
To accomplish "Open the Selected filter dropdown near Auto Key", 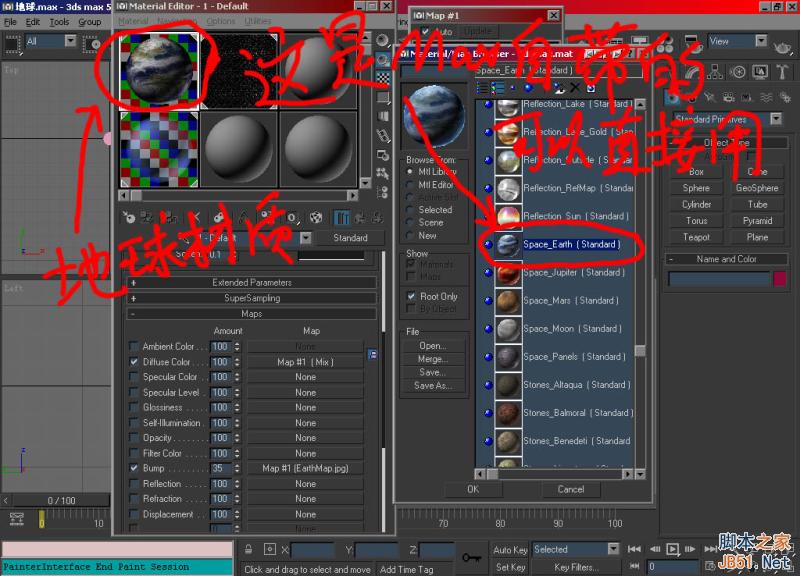I will click(x=575, y=549).
